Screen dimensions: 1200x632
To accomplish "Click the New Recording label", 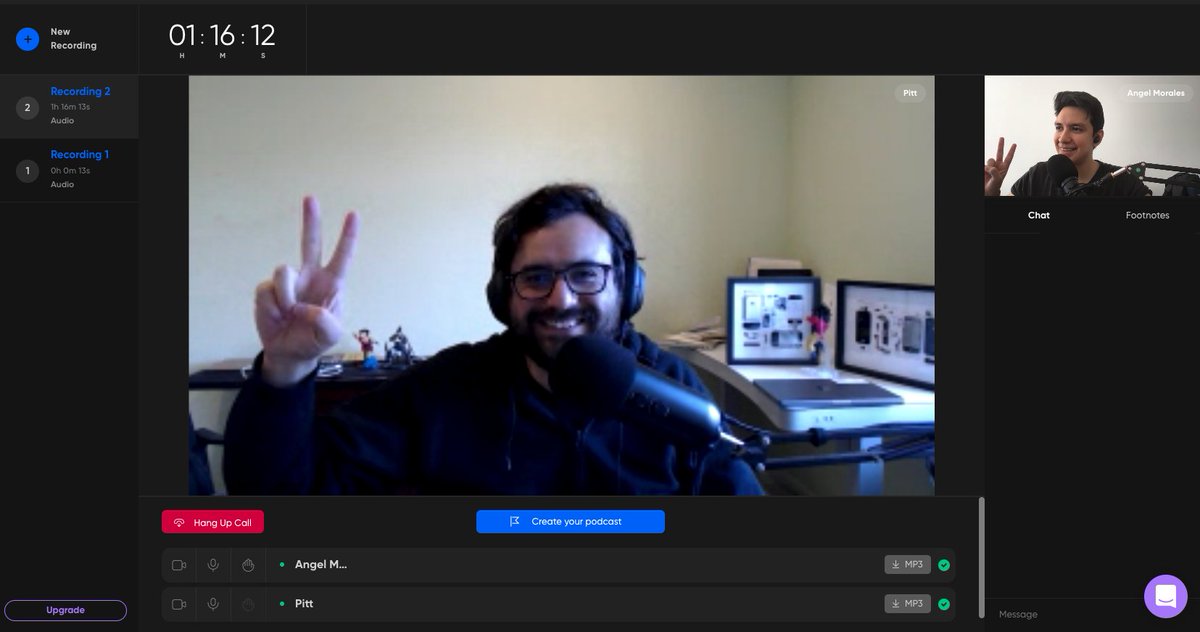I will click(74, 39).
